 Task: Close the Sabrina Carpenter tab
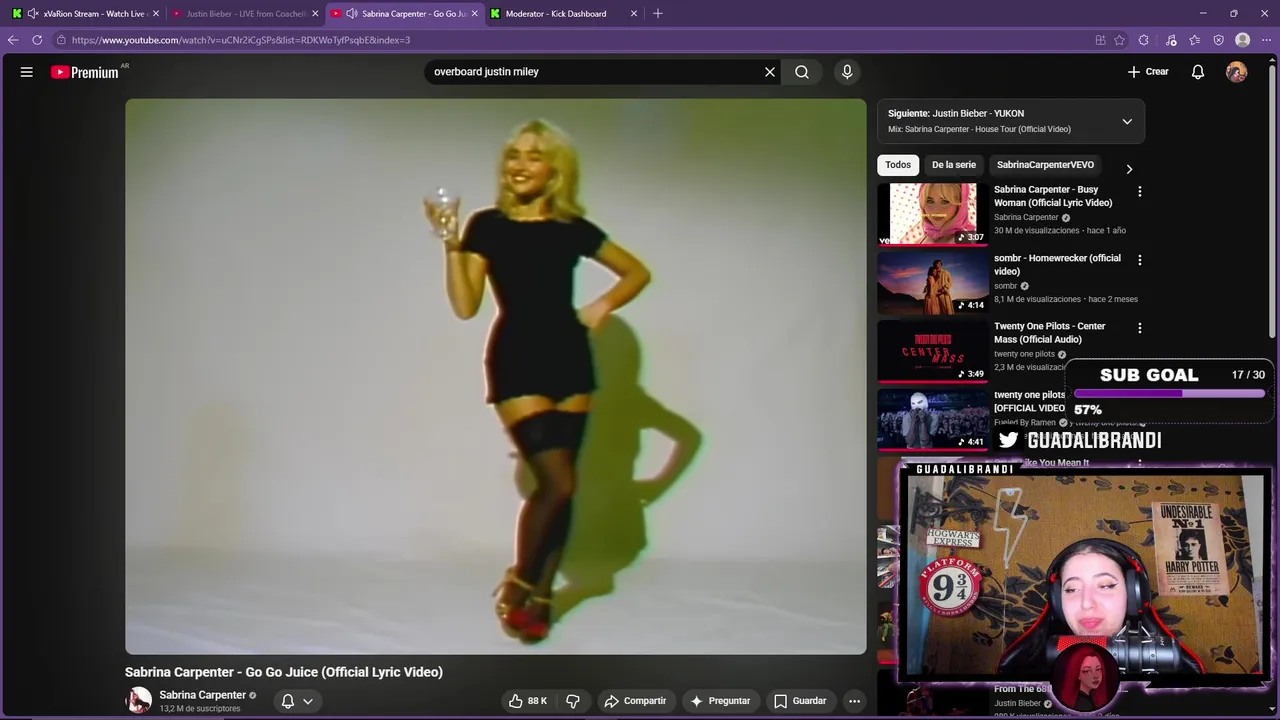pyautogui.click(x=474, y=14)
